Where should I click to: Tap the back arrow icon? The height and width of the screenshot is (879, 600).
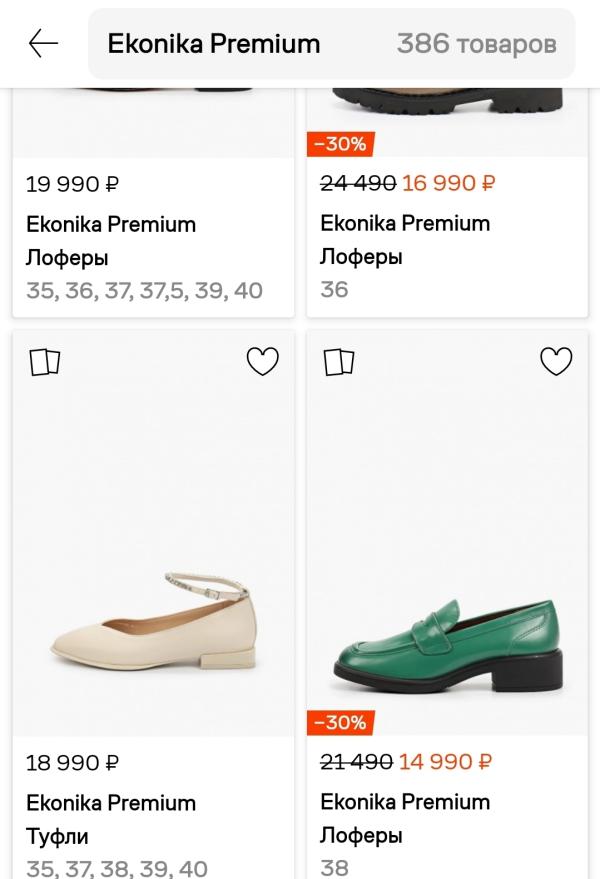43,43
